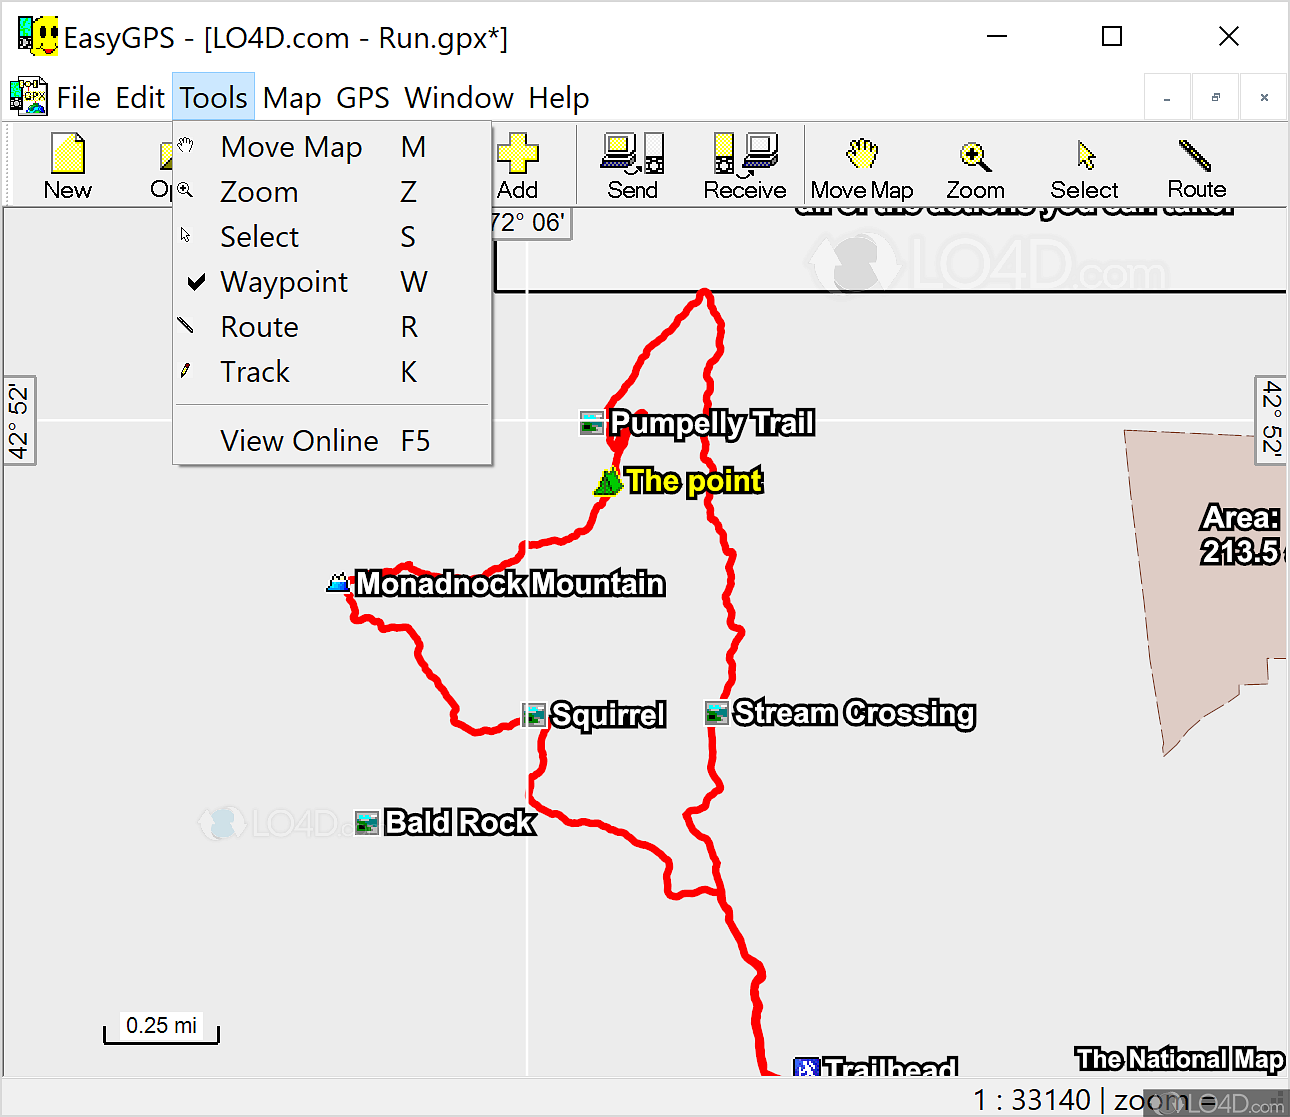Image resolution: width=1290 pixels, height=1117 pixels.
Task: Click the Send to GPS toolbar icon
Action: 632,166
